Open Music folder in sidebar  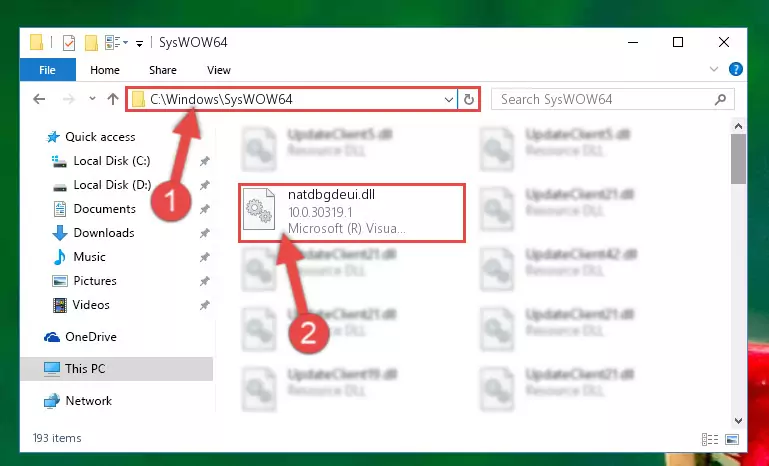click(x=89, y=257)
